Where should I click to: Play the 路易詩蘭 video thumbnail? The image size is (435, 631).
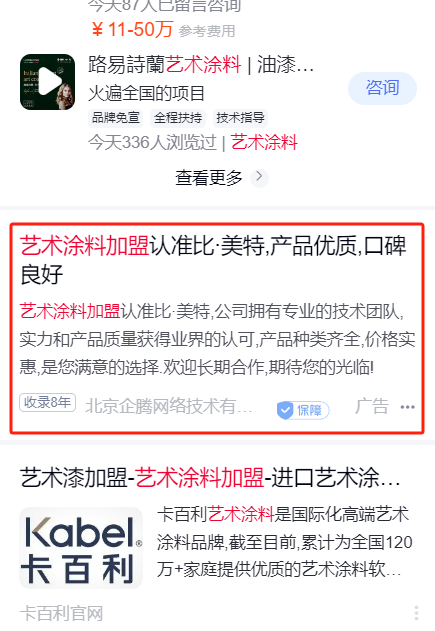[47, 82]
